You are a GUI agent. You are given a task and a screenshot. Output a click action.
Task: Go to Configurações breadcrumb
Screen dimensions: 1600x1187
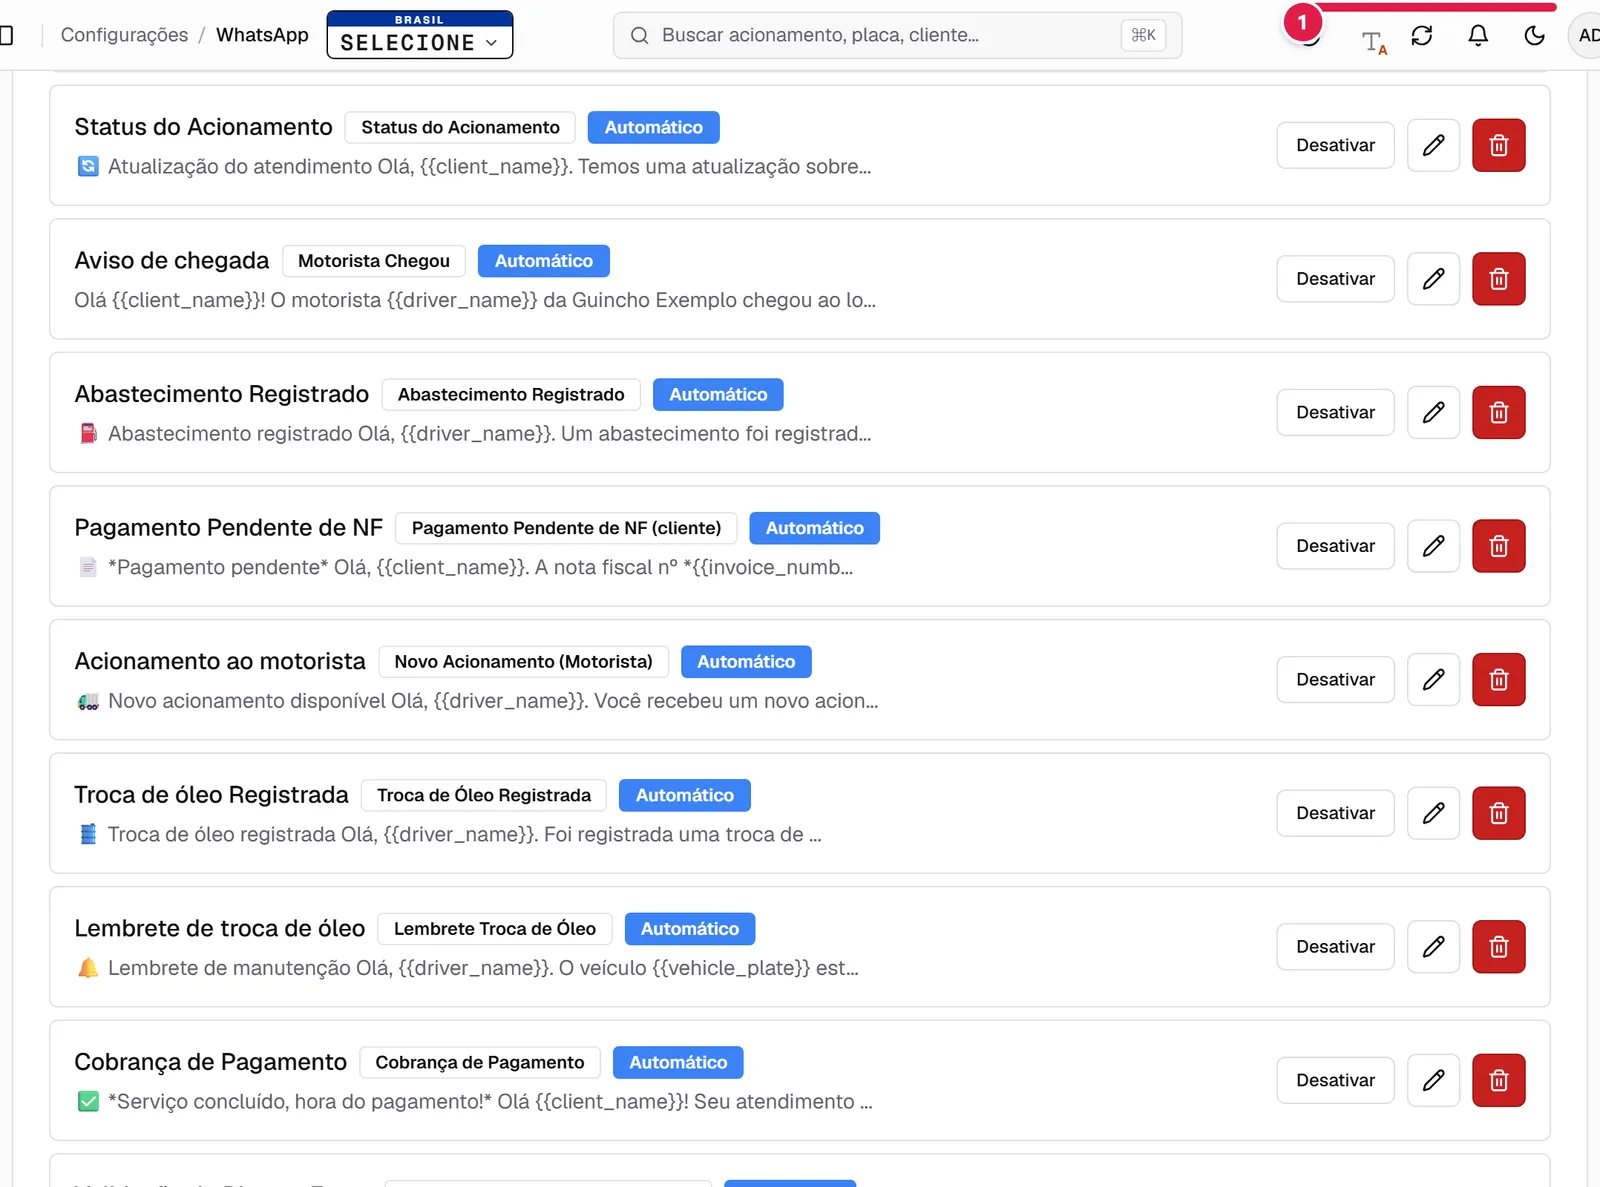coord(124,35)
